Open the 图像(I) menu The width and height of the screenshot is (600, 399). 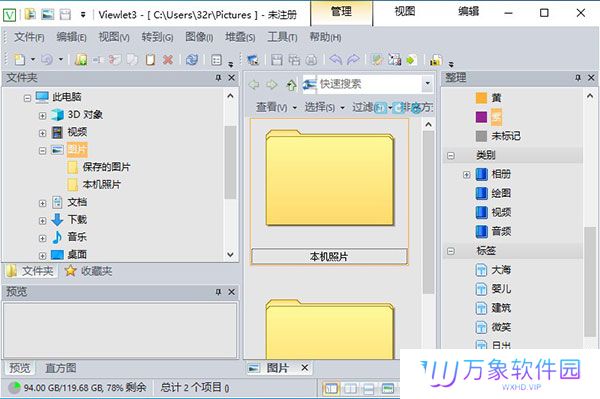click(199, 37)
